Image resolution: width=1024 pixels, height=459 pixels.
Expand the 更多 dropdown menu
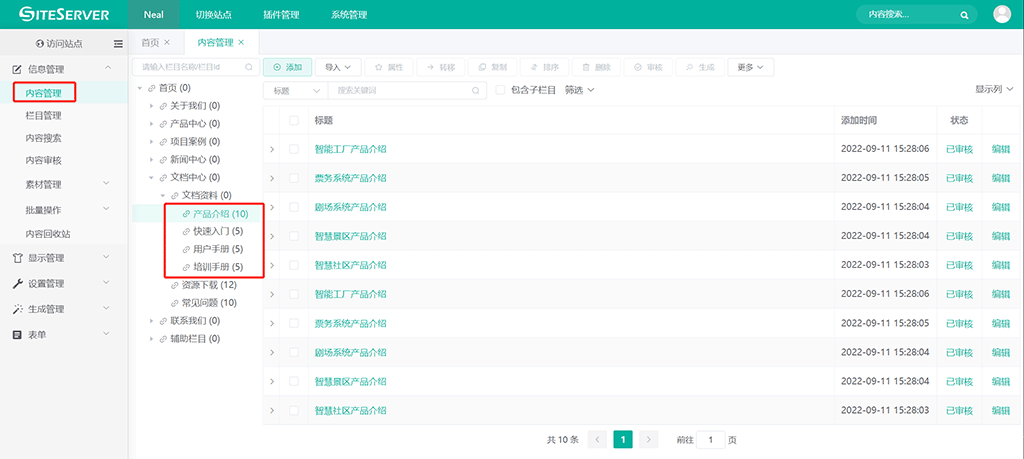pyautogui.click(x=750, y=67)
